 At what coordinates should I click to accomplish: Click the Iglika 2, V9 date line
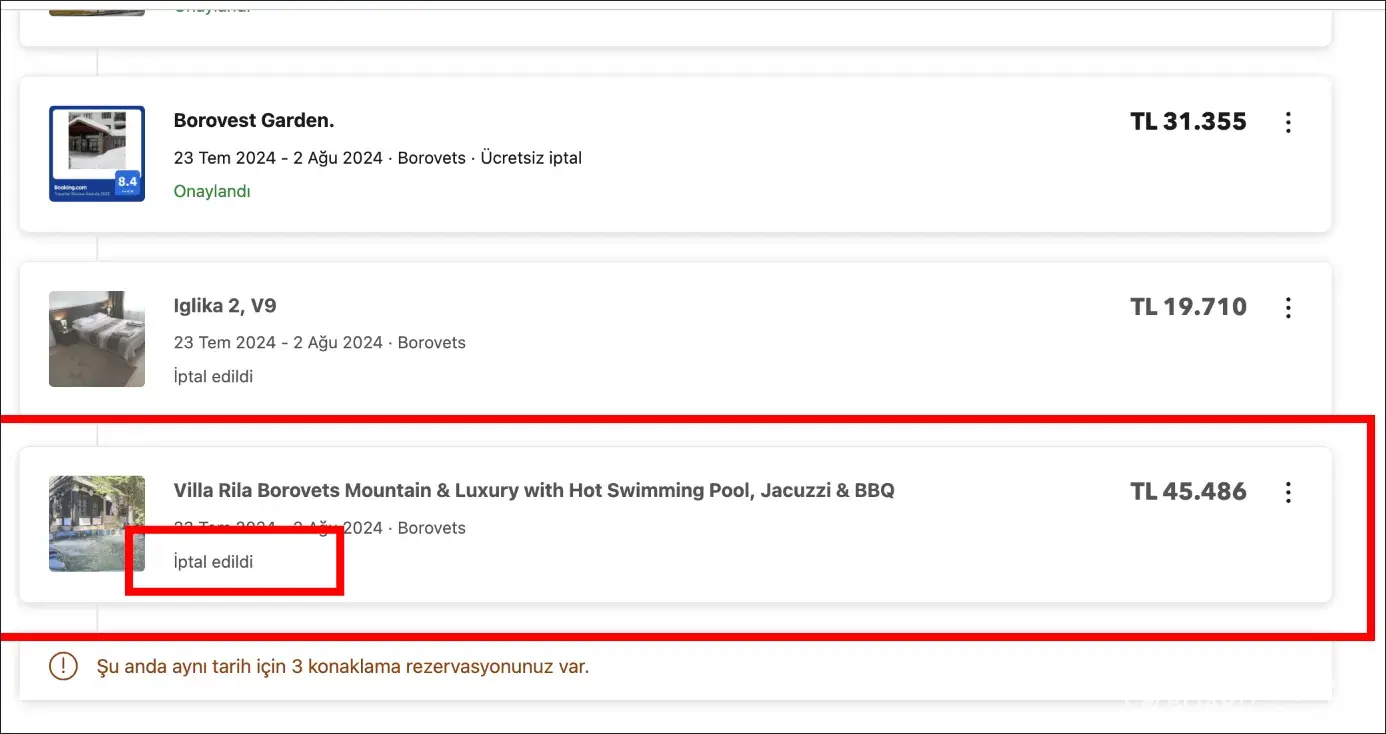[x=320, y=343]
